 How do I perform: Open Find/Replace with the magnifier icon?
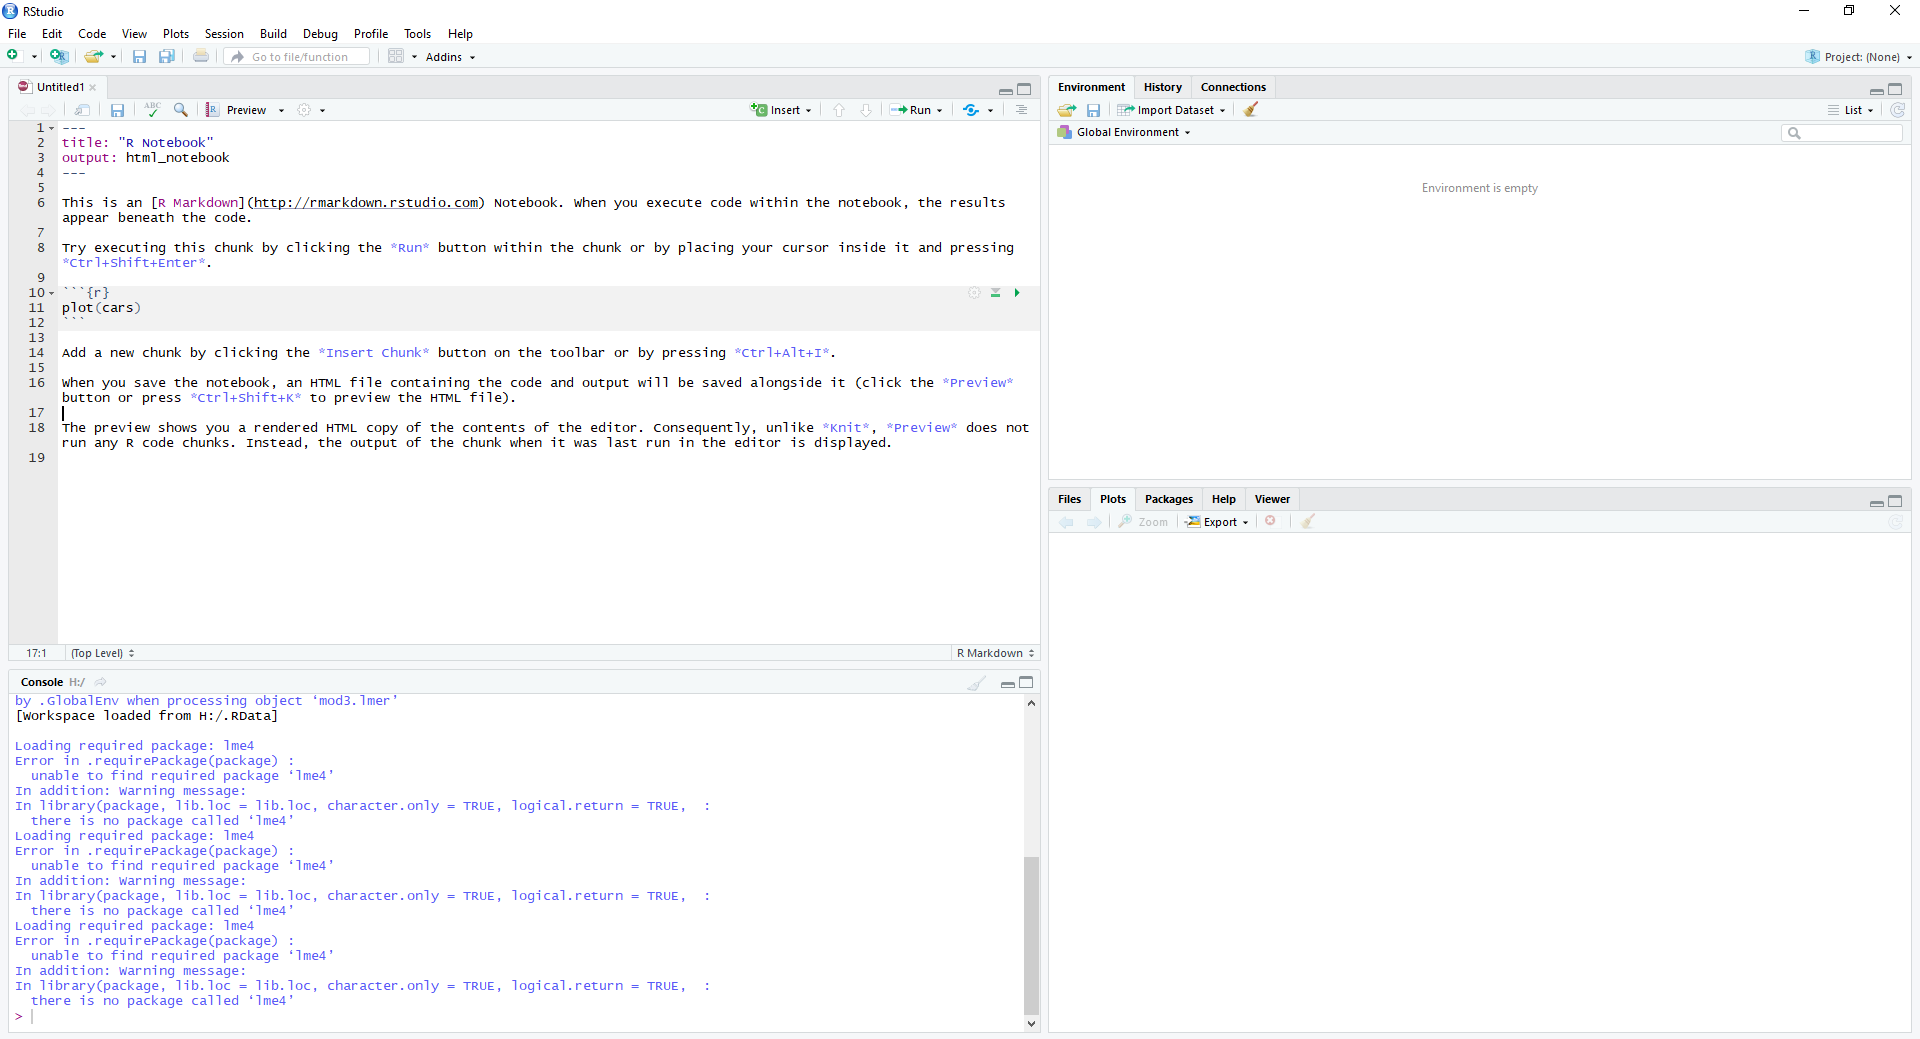click(x=181, y=110)
